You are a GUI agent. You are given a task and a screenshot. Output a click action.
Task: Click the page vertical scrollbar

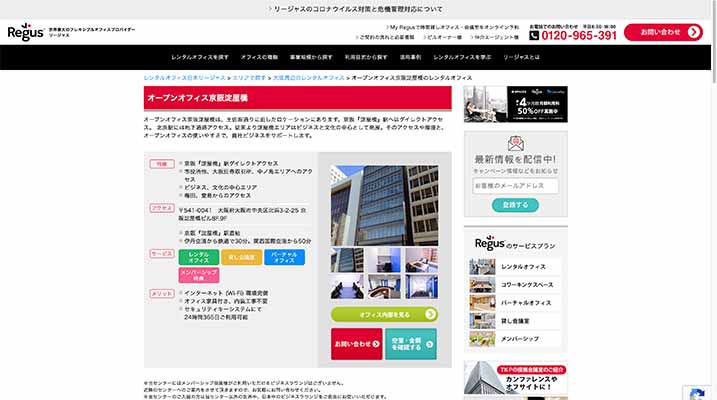pos(714,42)
